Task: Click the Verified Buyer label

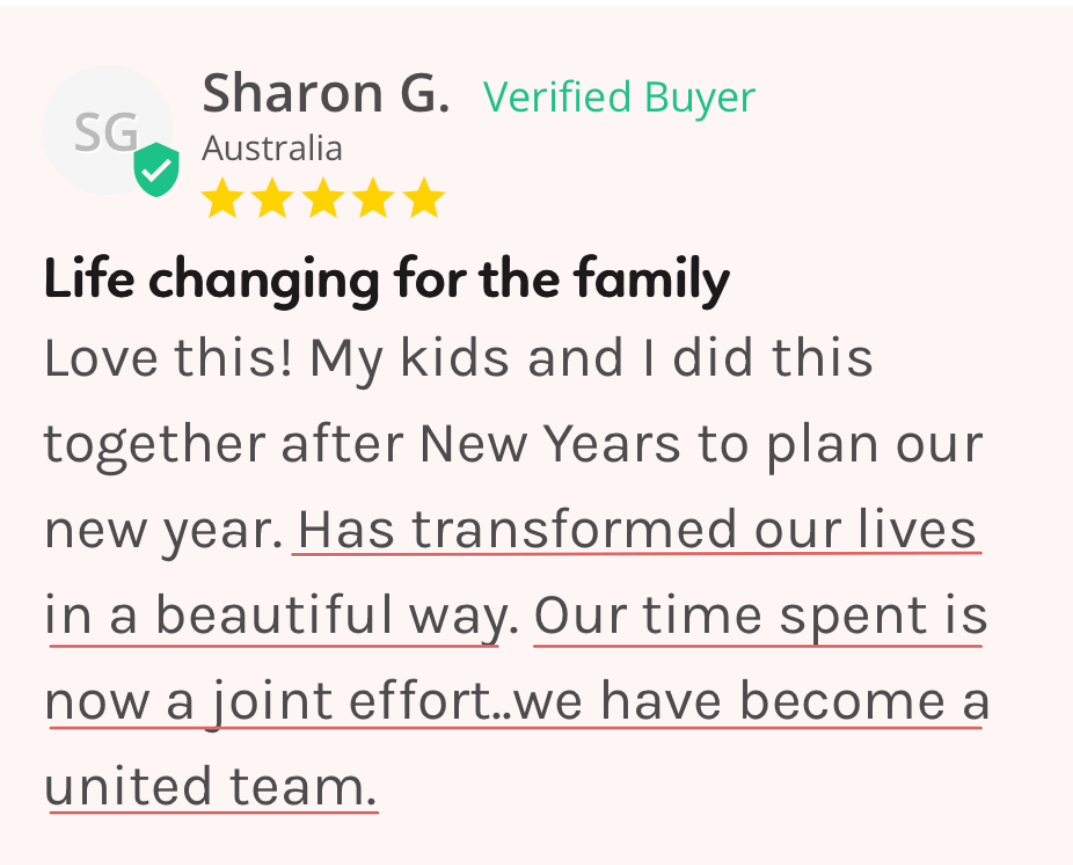Action: pyautogui.click(x=619, y=97)
